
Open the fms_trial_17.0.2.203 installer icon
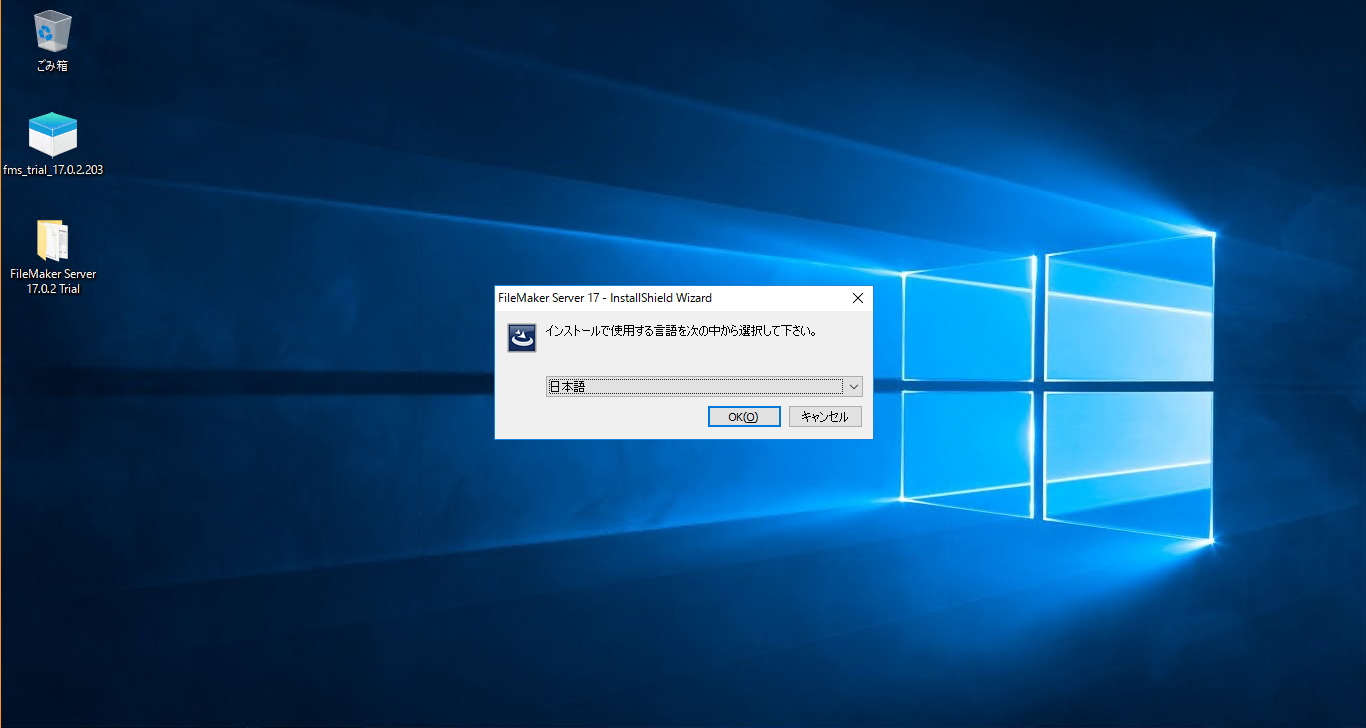51,134
